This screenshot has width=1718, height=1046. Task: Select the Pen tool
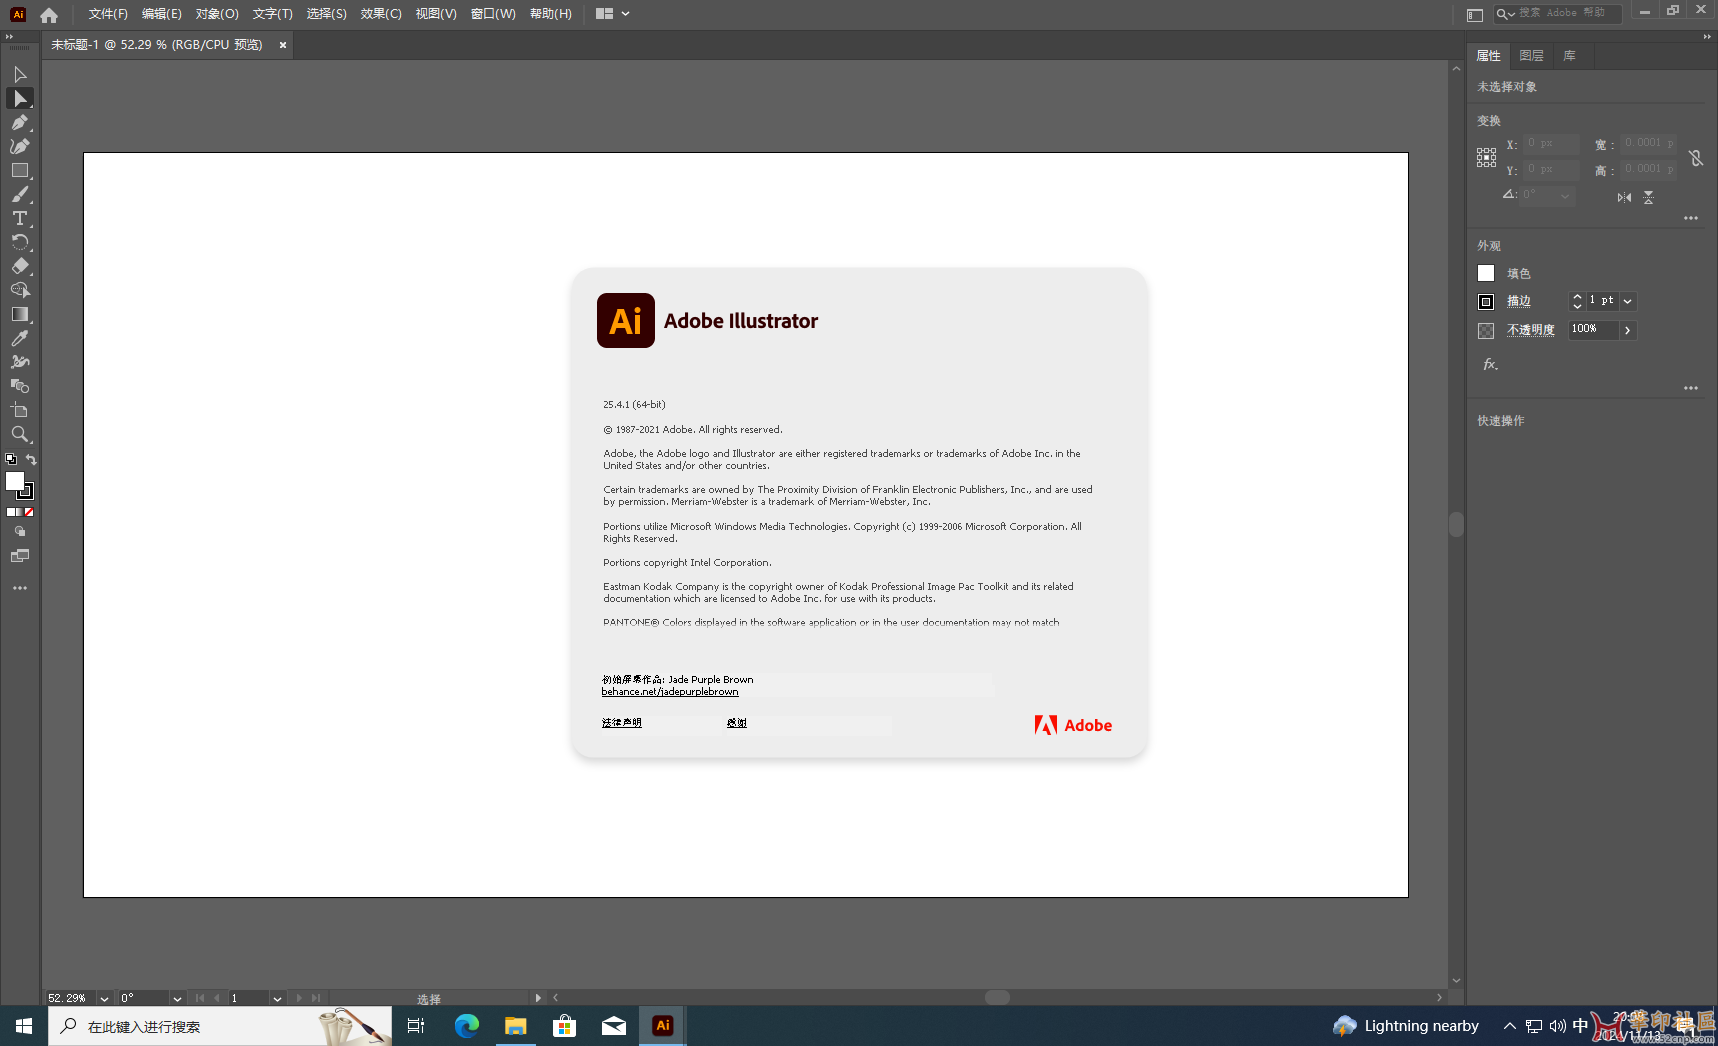(20, 122)
